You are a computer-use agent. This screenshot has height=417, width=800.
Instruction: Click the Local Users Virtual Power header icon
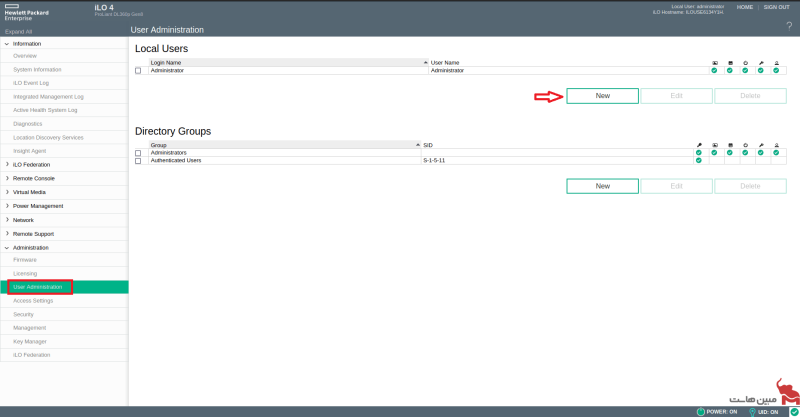click(745, 63)
